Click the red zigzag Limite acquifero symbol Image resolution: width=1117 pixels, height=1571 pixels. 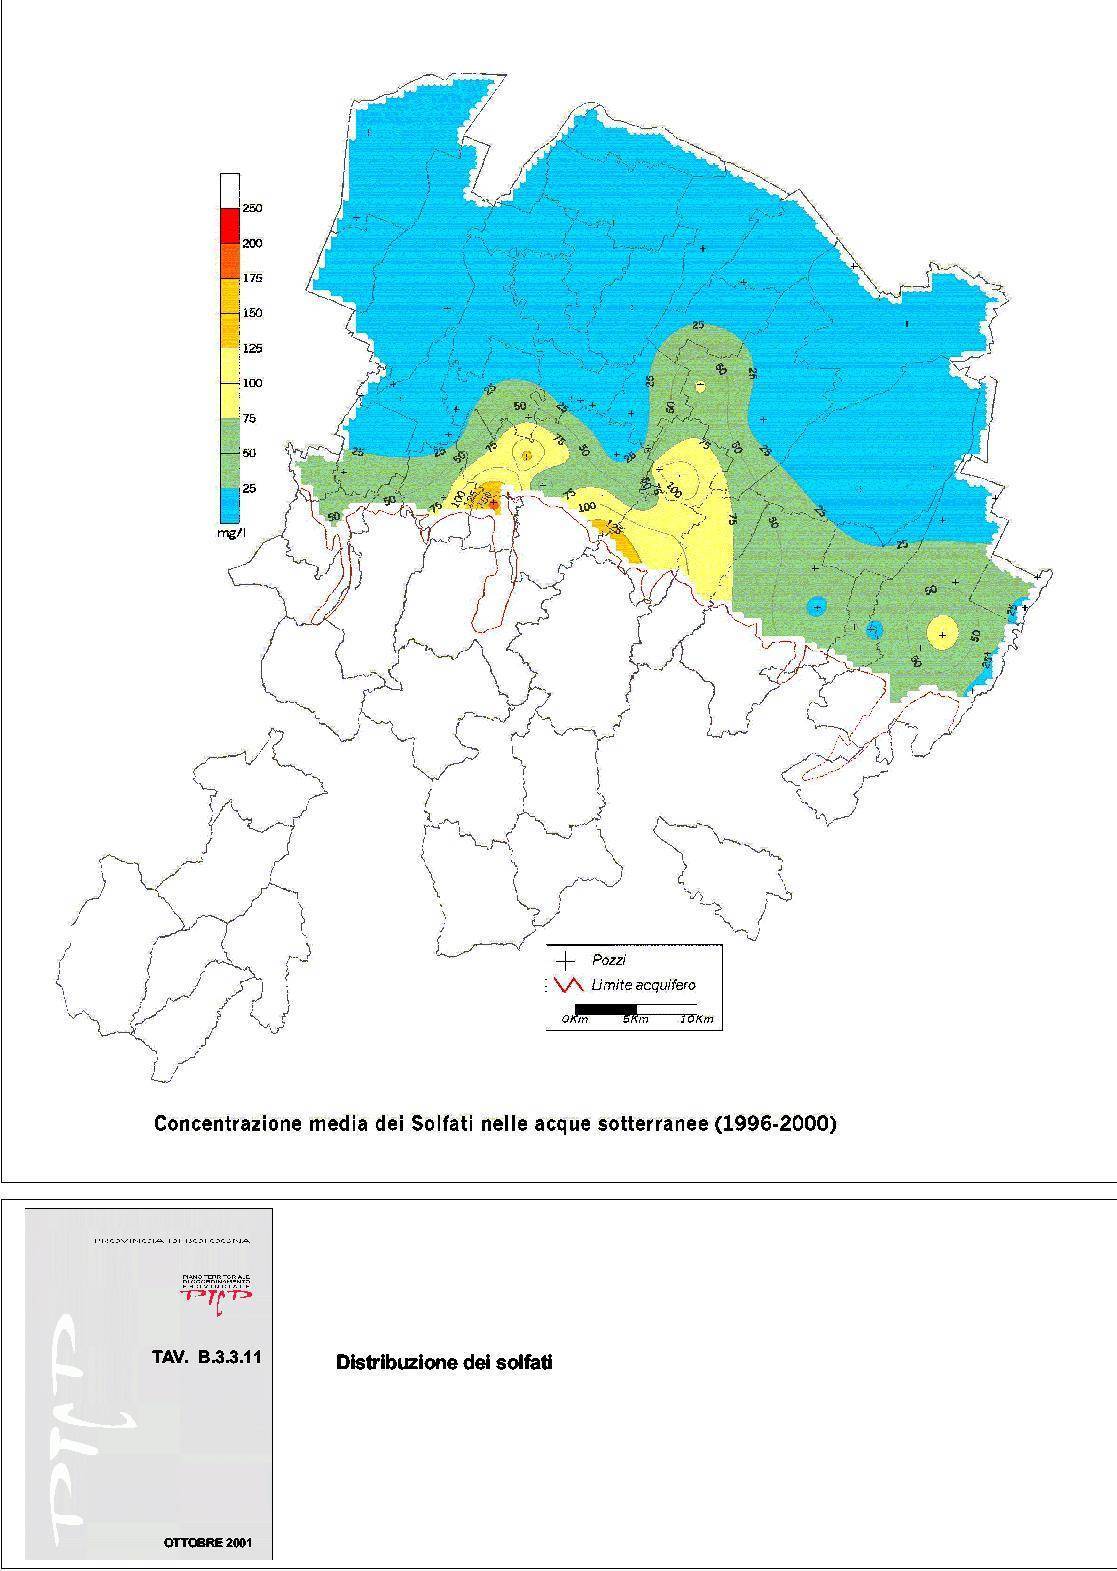click(x=567, y=985)
